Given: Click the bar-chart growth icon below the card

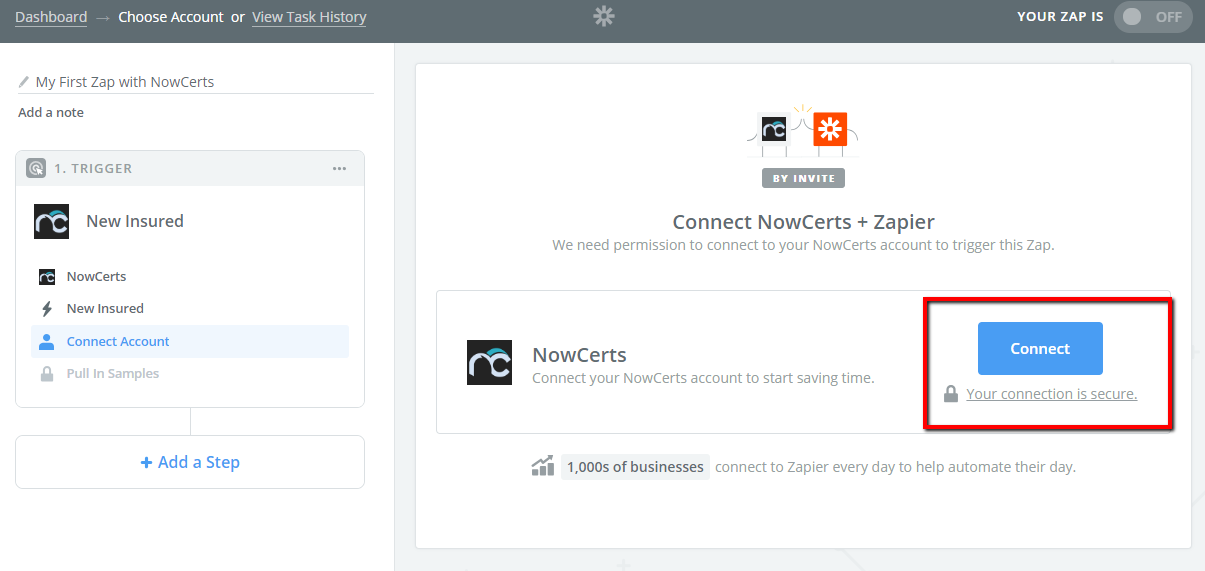Looking at the screenshot, I should pos(543,466).
